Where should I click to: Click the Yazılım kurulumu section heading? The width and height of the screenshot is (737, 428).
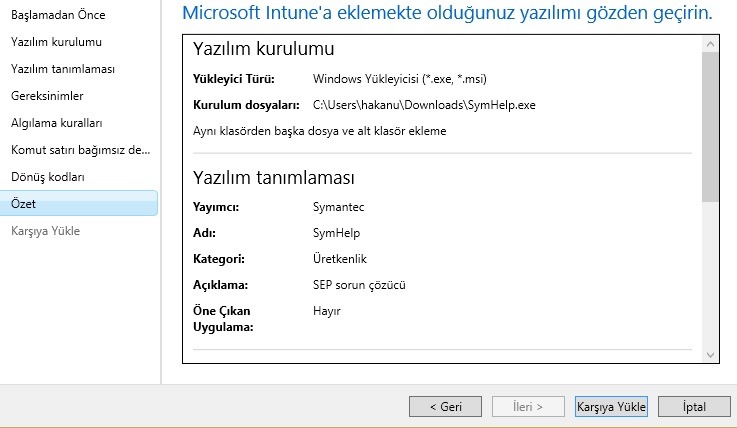point(264,49)
